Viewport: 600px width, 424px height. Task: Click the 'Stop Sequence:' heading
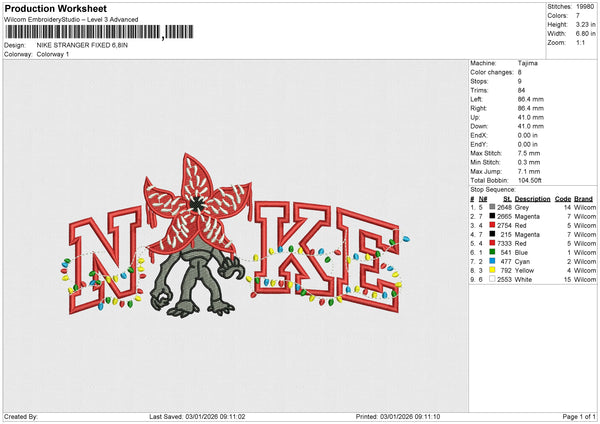pyautogui.click(x=493, y=190)
